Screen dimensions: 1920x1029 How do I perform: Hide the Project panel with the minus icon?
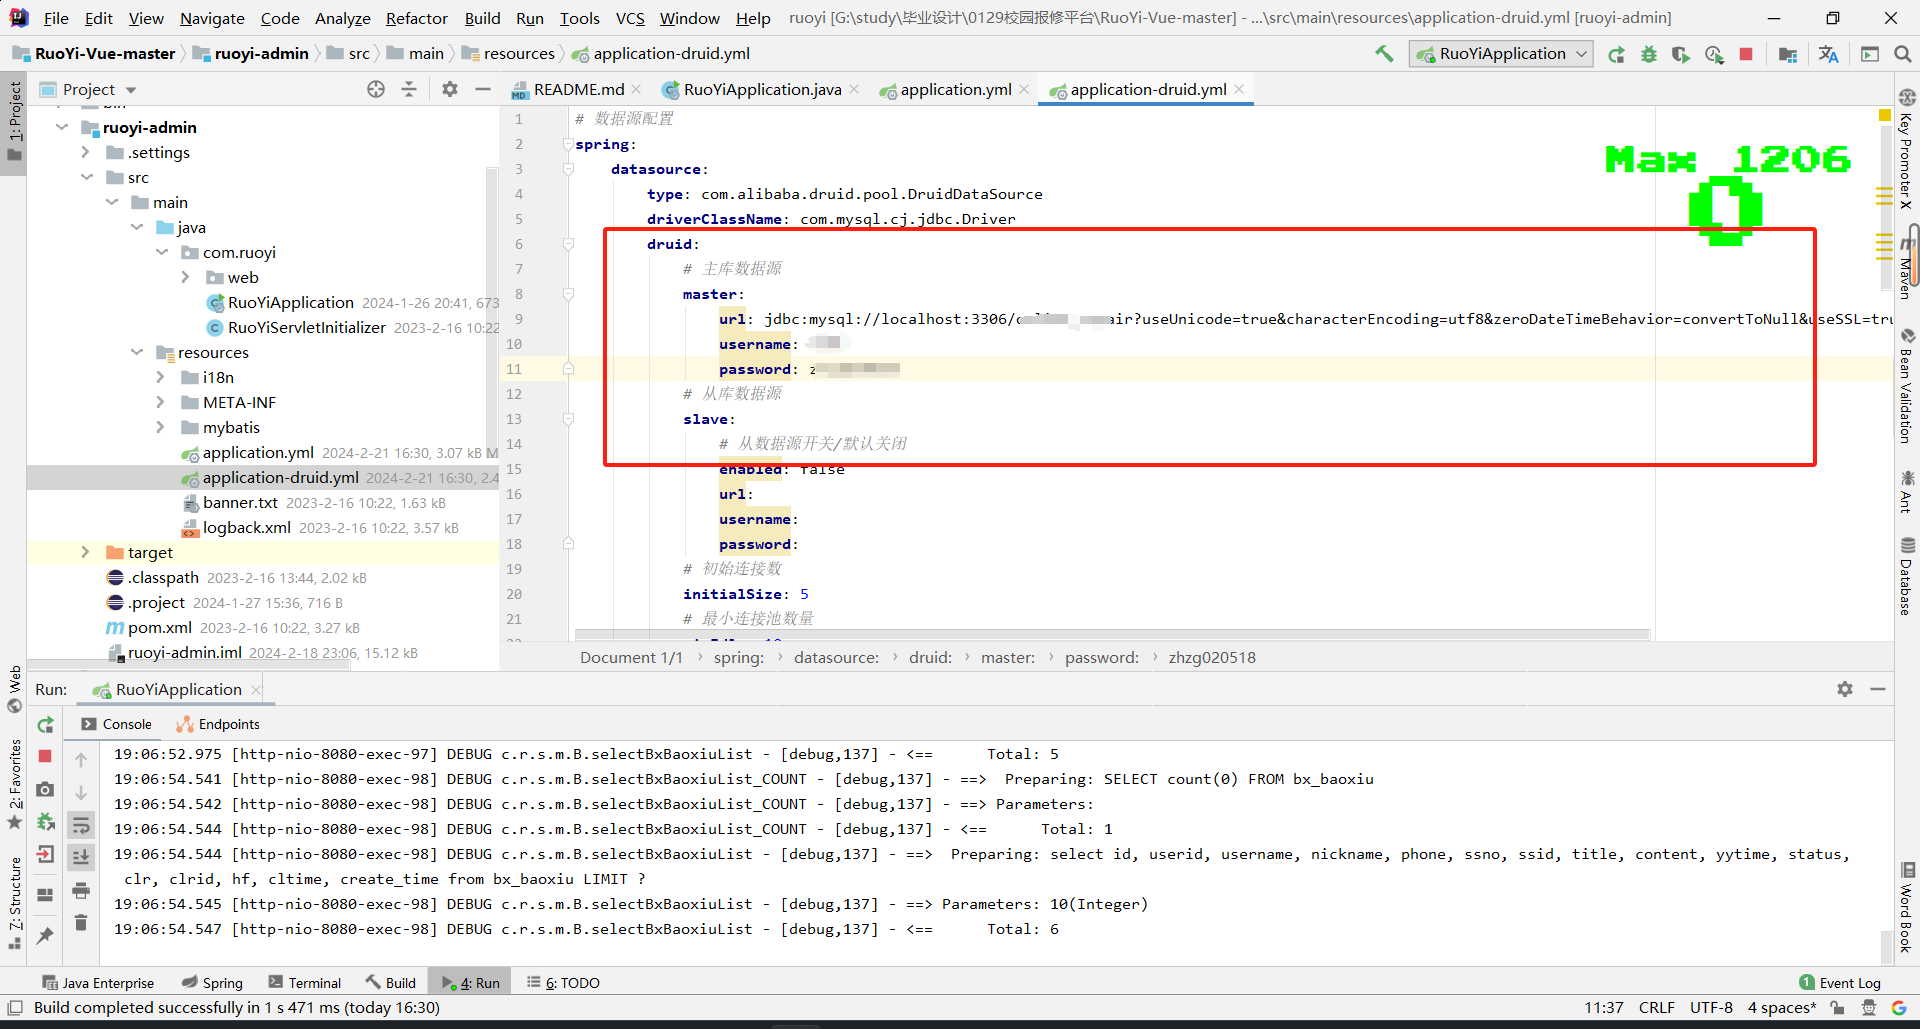tap(483, 89)
